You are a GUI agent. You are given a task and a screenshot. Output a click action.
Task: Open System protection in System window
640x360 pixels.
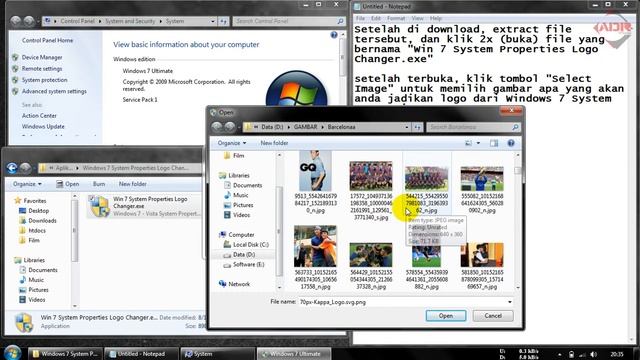(44, 80)
